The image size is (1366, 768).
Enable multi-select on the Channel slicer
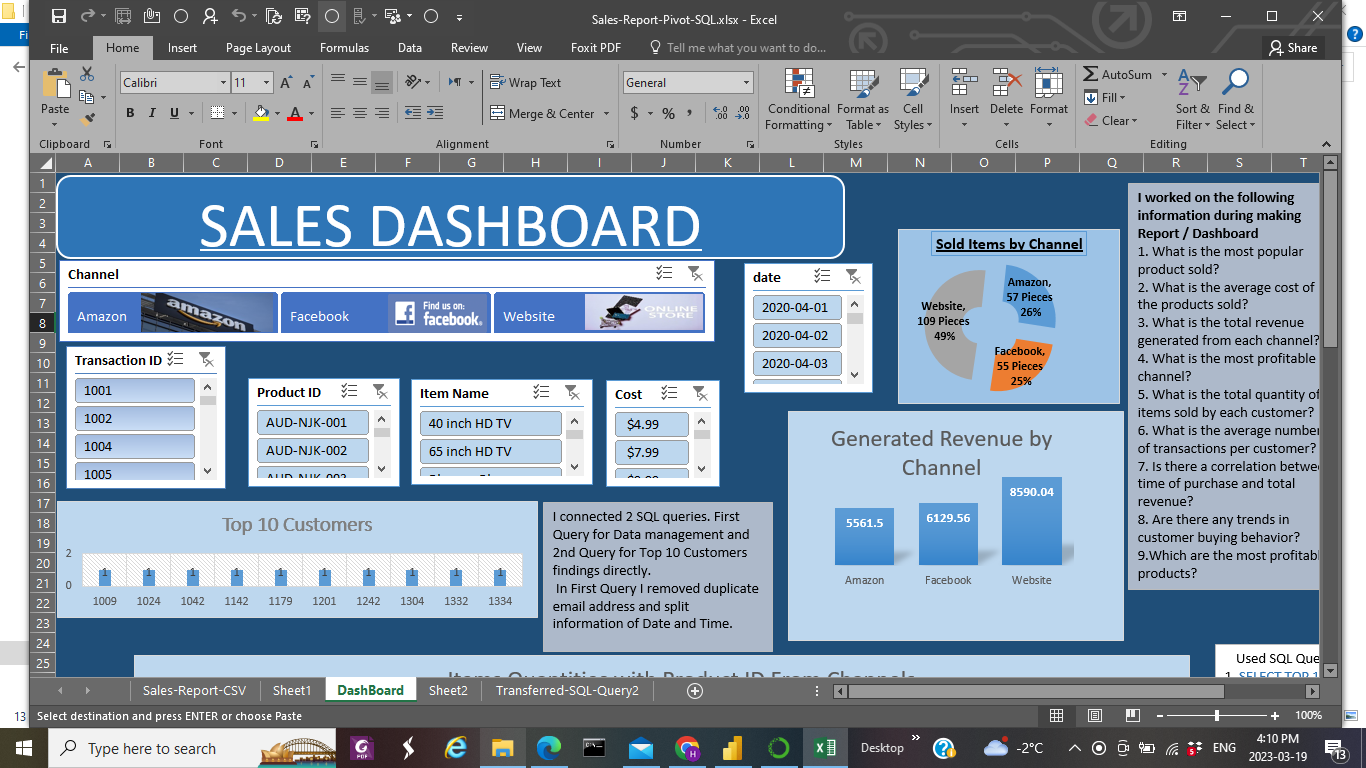[x=661, y=273]
